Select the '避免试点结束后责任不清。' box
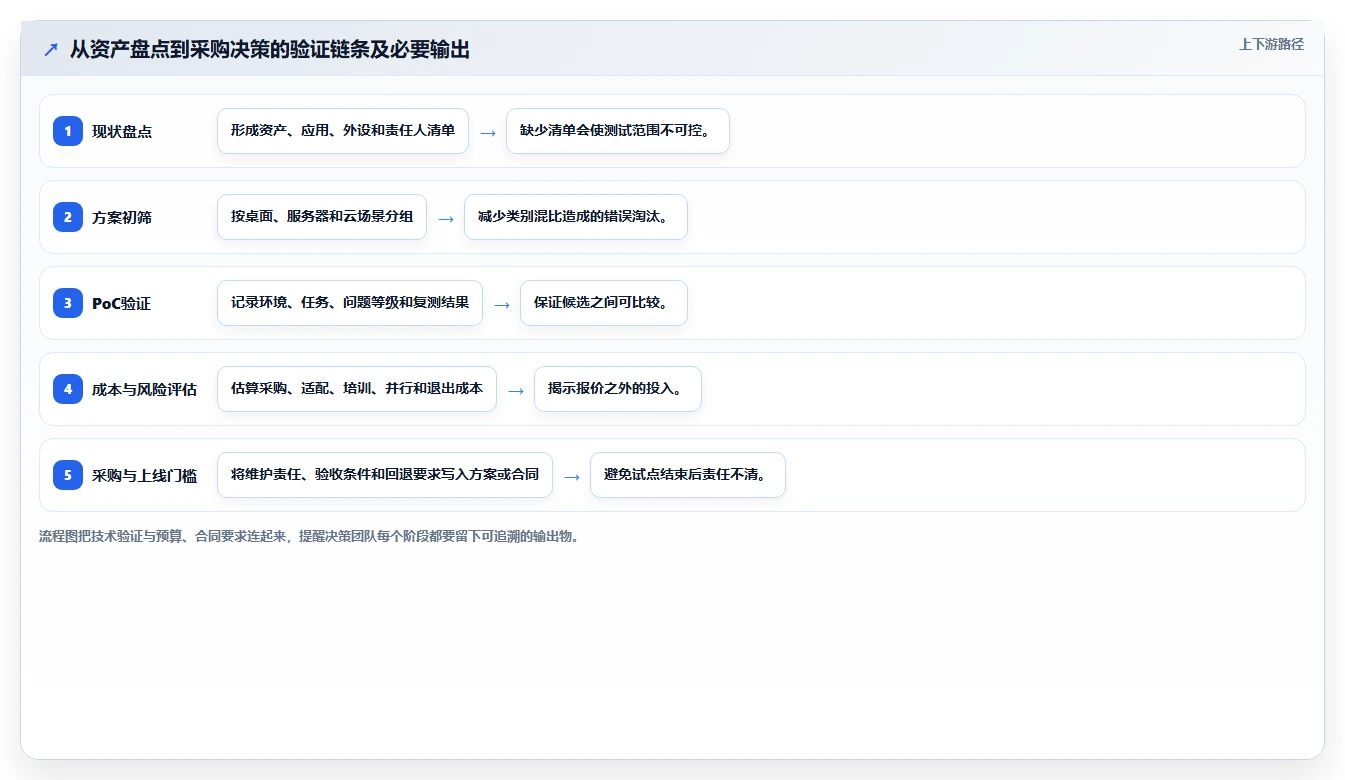The width and height of the screenshot is (1345, 780). click(x=688, y=475)
